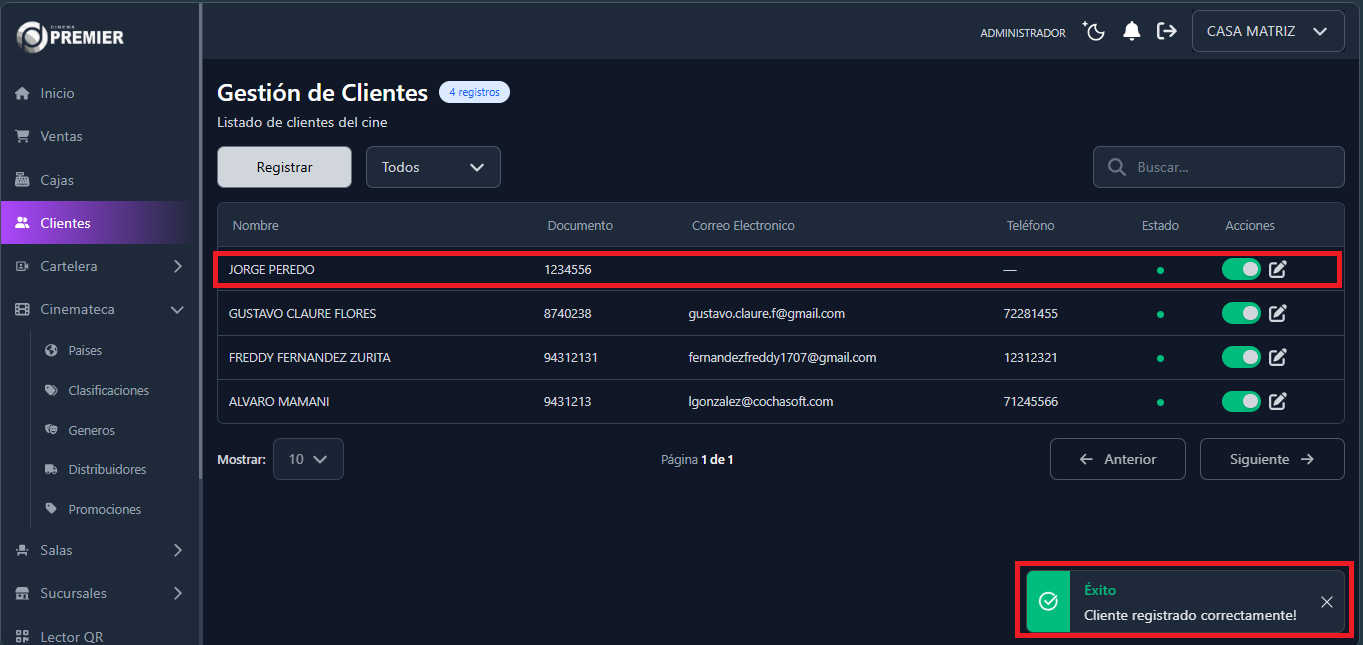The height and width of the screenshot is (645, 1363).
Task: Edit client JORGE PEREDO with pencil icon
Action: point(1277,269)
